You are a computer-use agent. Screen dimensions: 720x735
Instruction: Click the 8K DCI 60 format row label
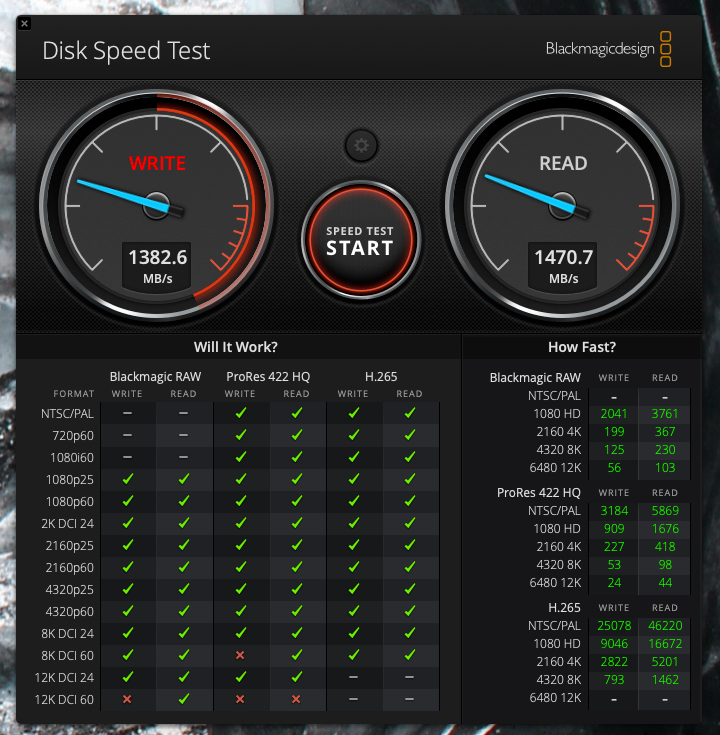(x=68, y=655)
